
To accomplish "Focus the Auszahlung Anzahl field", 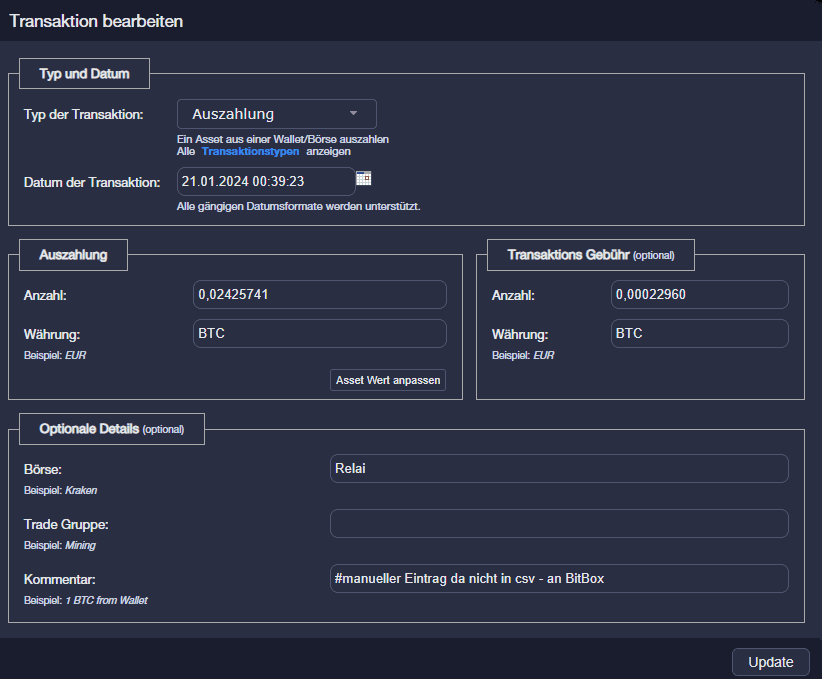I will (319, 295).
